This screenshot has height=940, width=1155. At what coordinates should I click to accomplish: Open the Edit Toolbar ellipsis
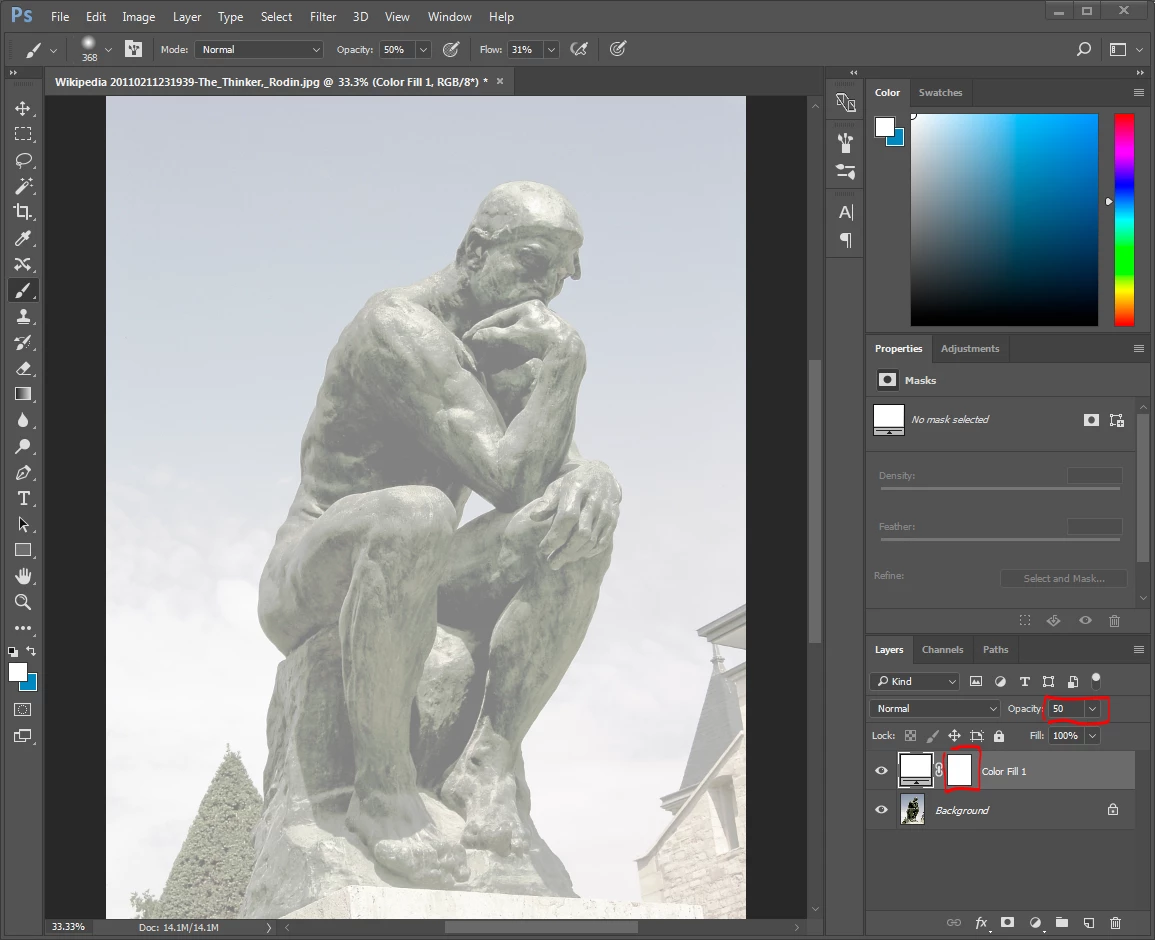click(23, 628)
